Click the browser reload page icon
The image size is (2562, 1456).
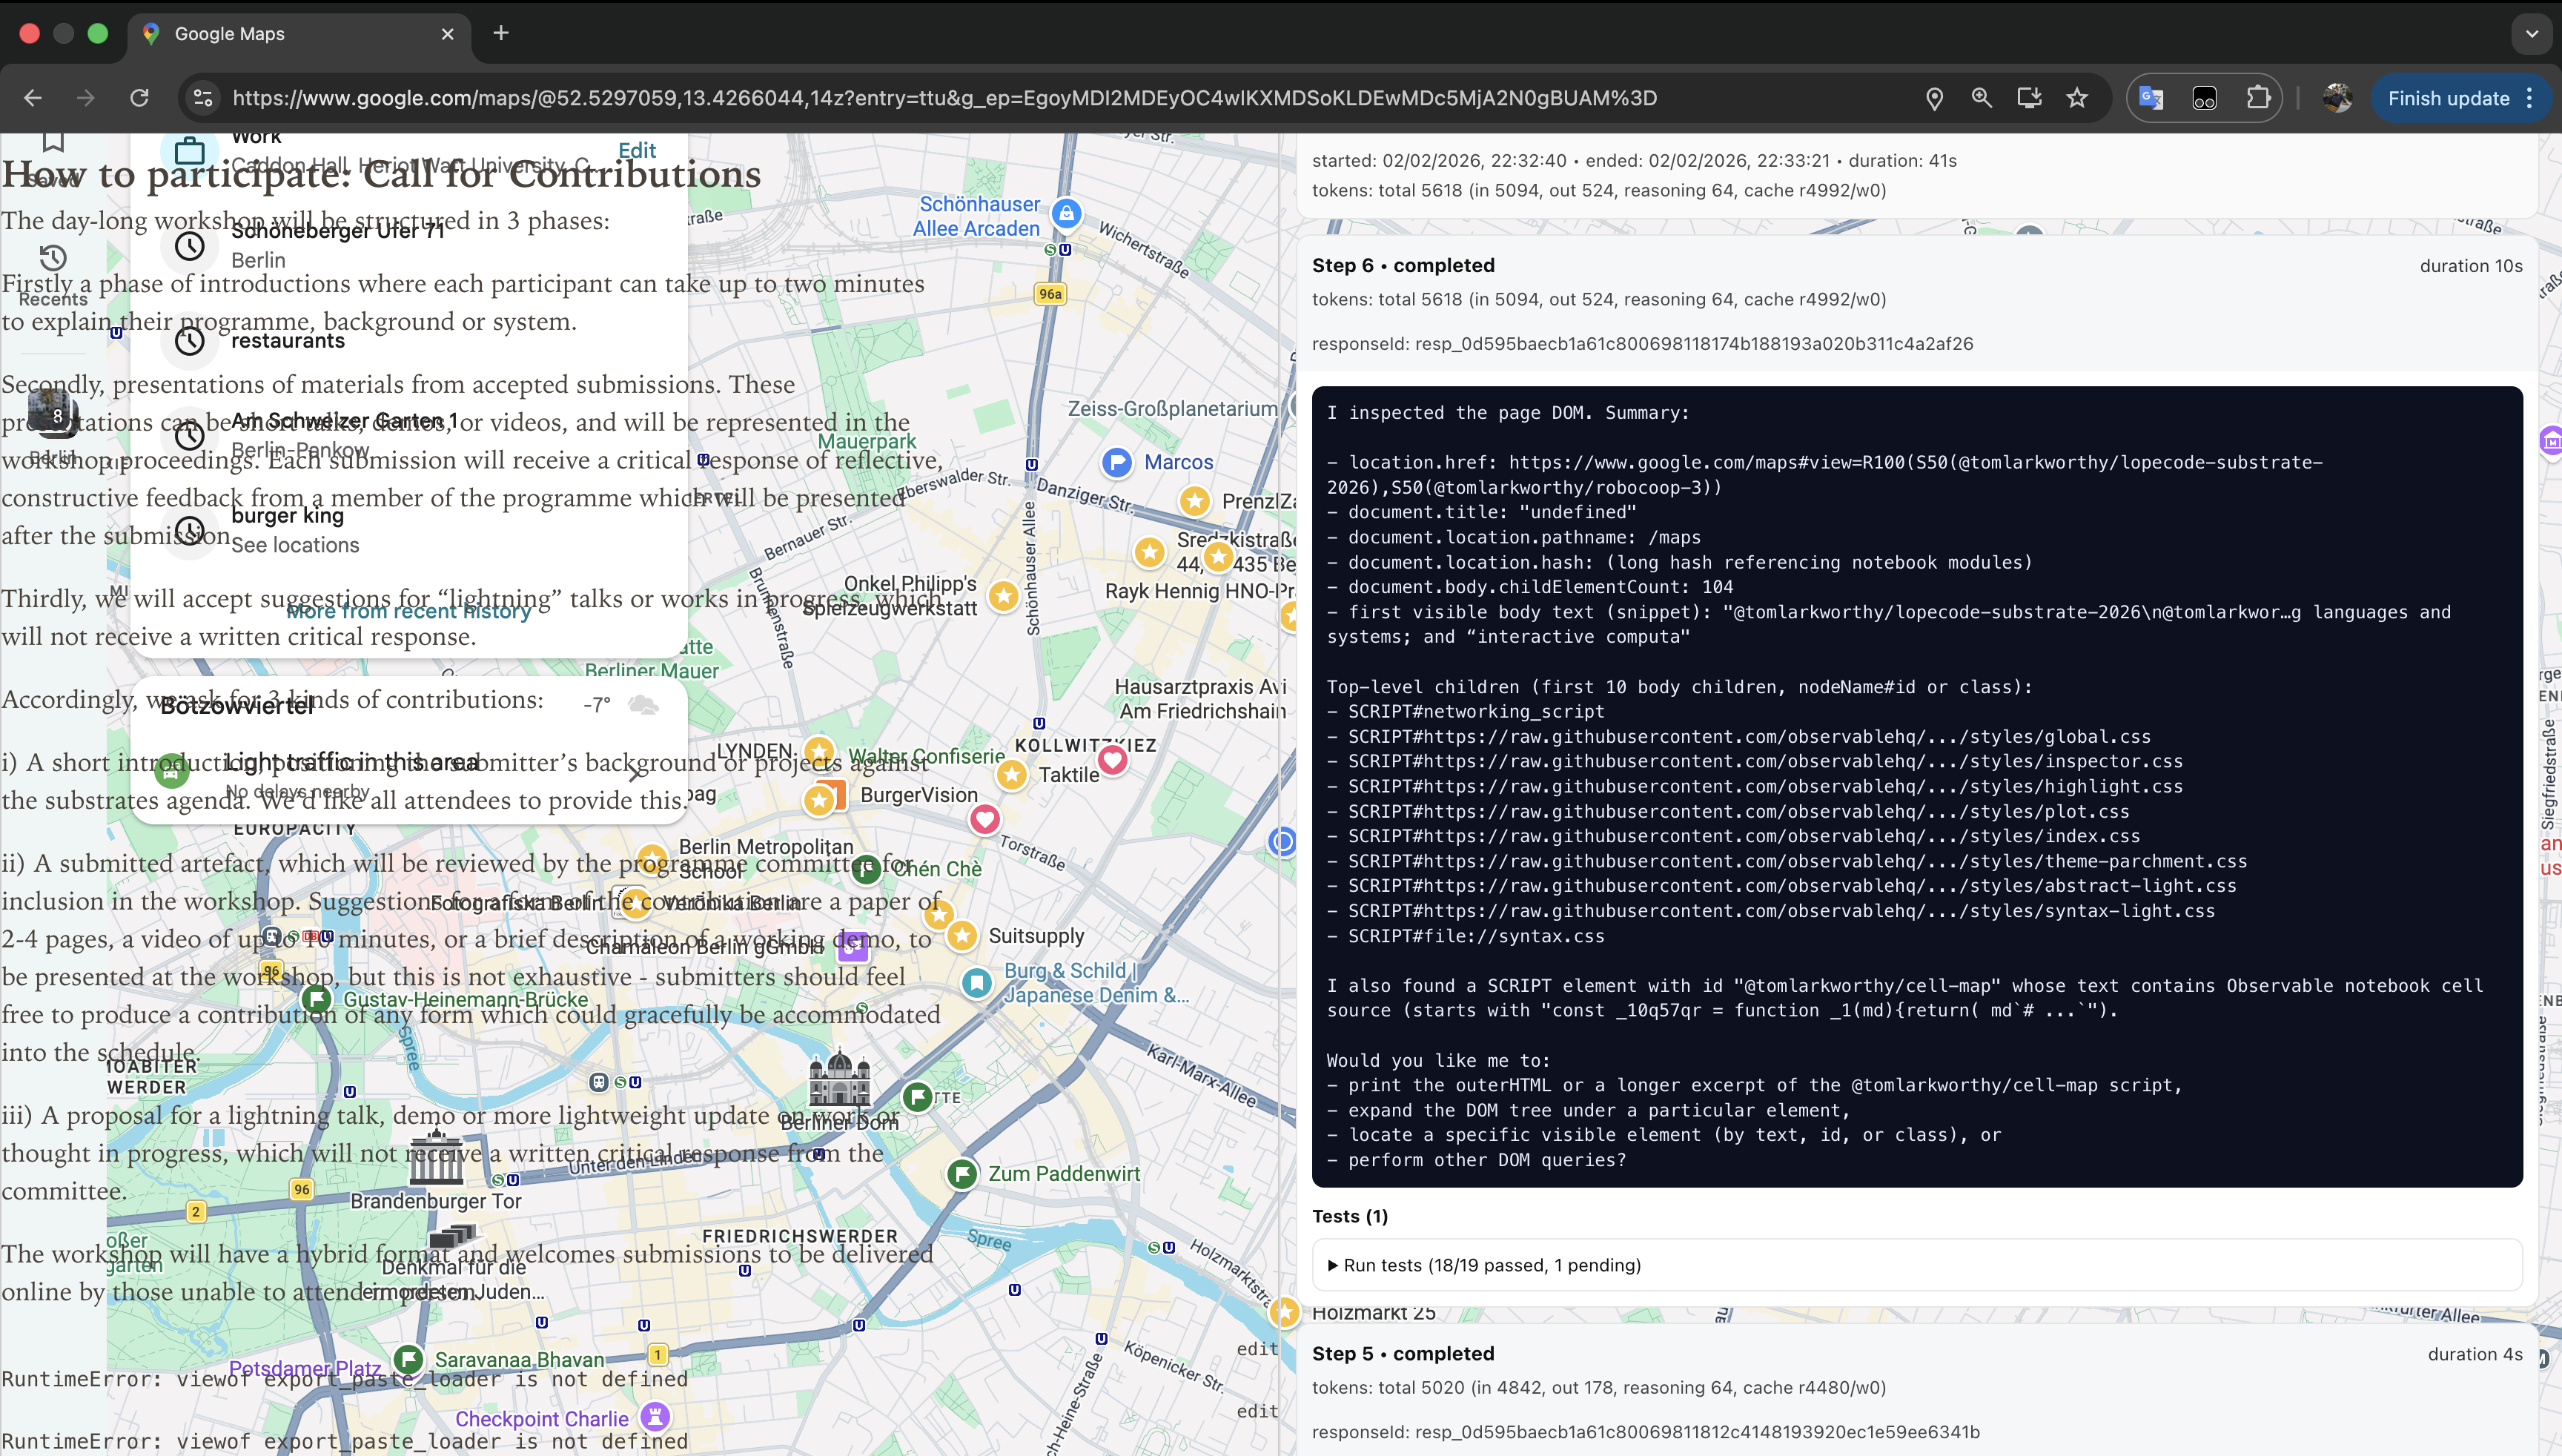(x=139, y=98)
